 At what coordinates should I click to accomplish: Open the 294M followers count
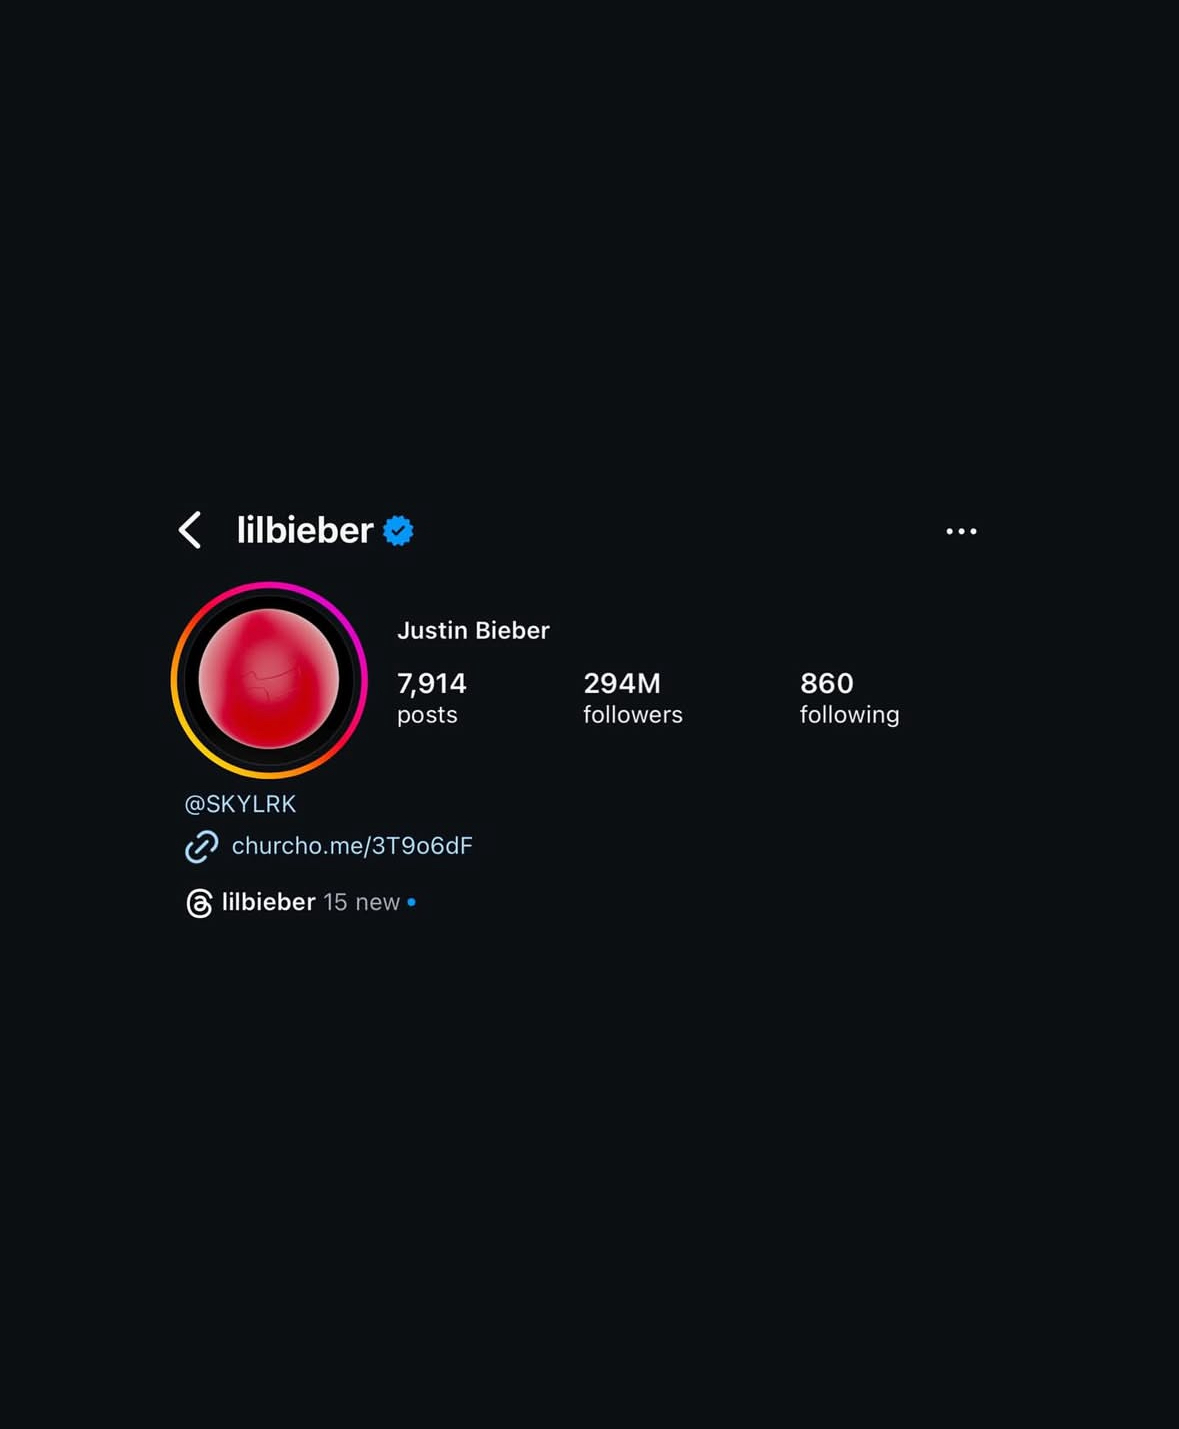pos(622,683)
